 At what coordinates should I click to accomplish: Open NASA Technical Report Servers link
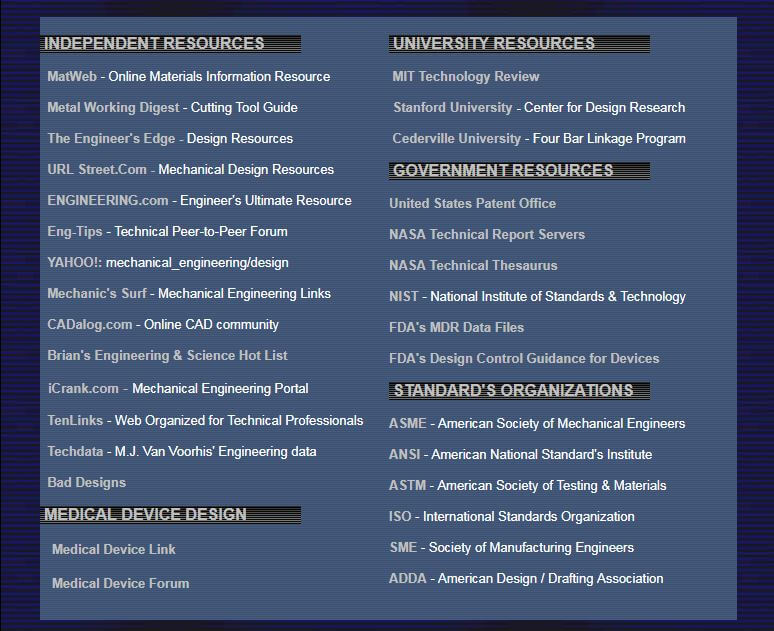[x=487, y=235]
